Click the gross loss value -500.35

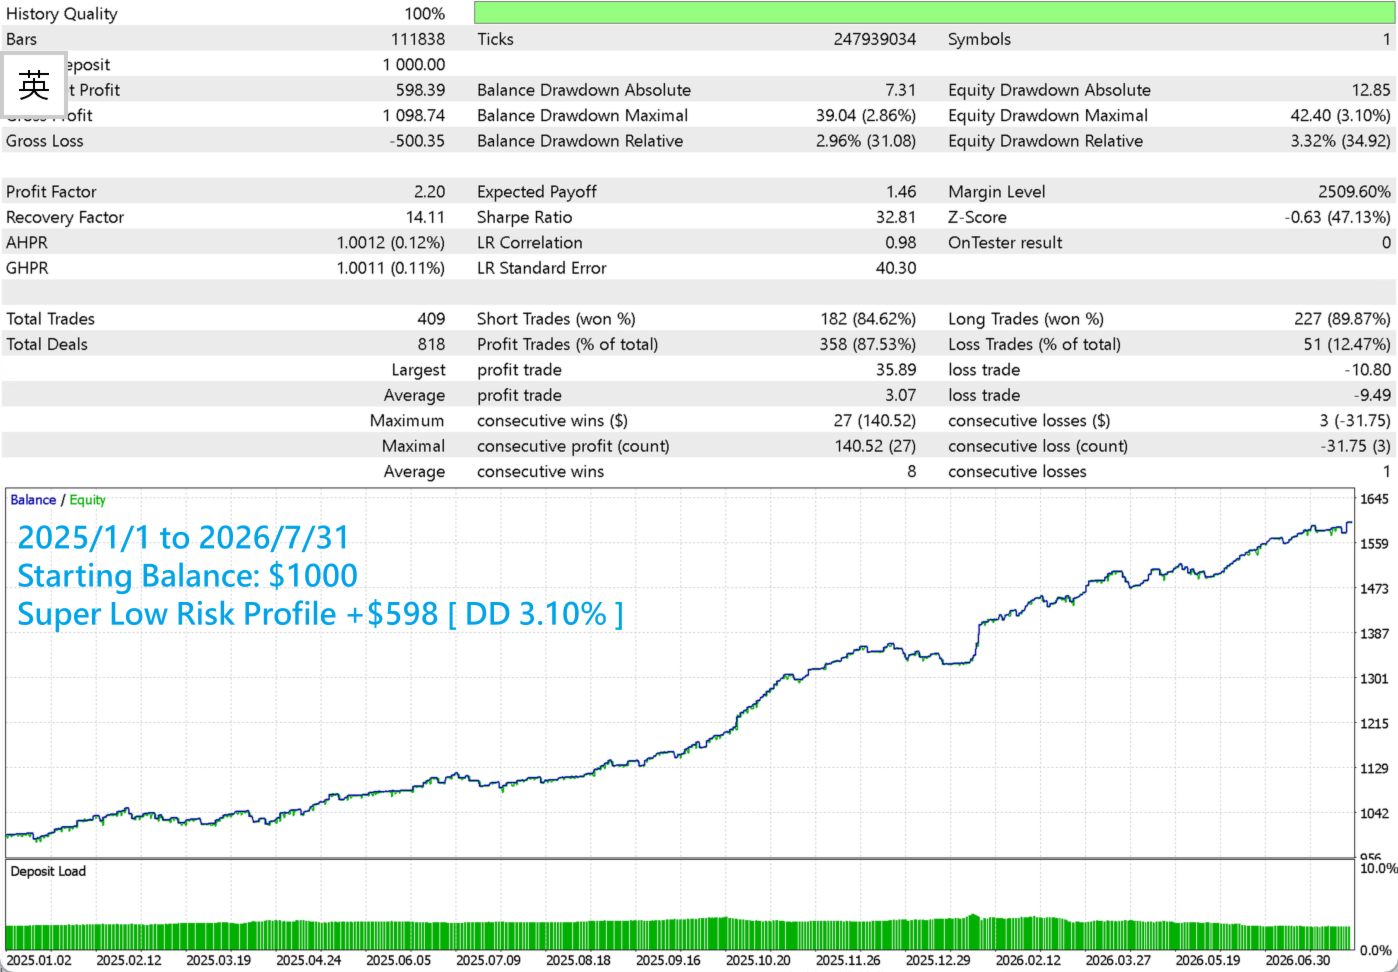(x=418, y=141)
